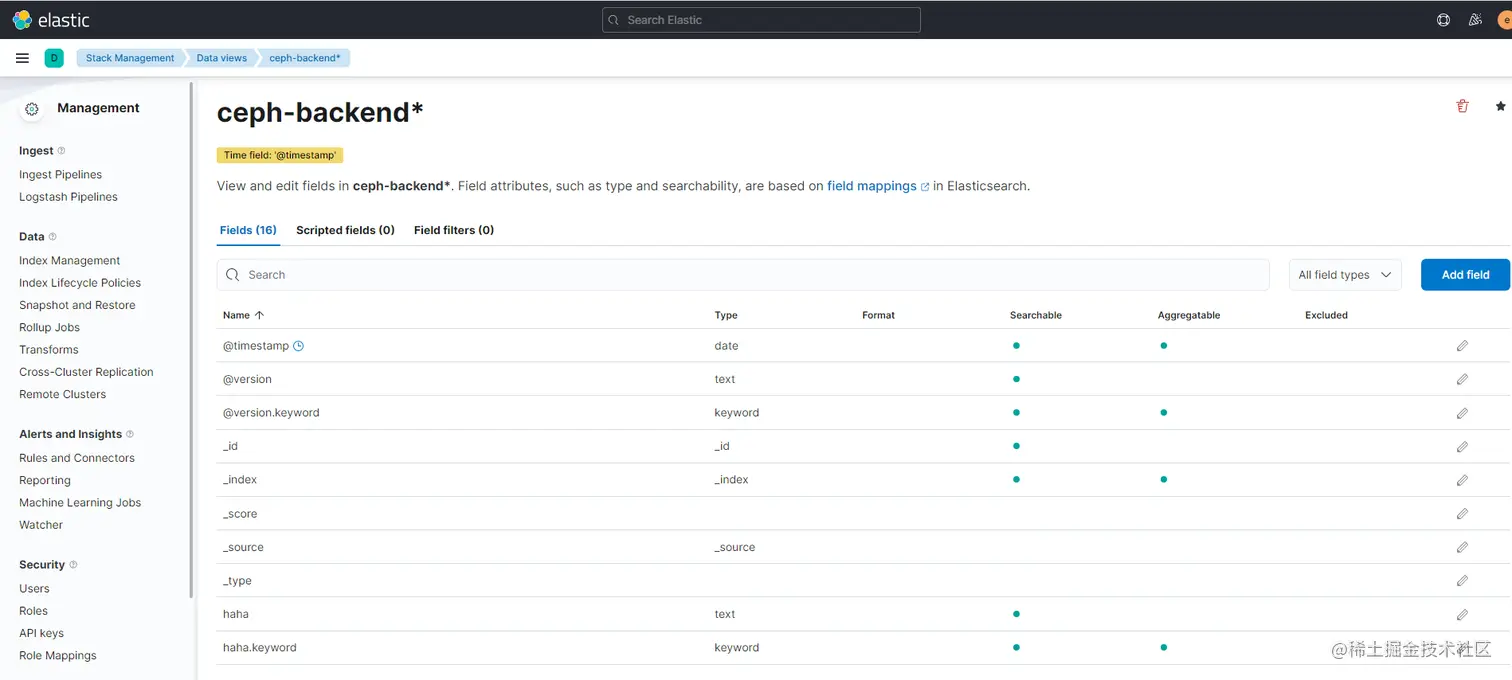Screen dimensions: 1512x680
Task: Open Users under Security
Action: click(x=34, y=589)
